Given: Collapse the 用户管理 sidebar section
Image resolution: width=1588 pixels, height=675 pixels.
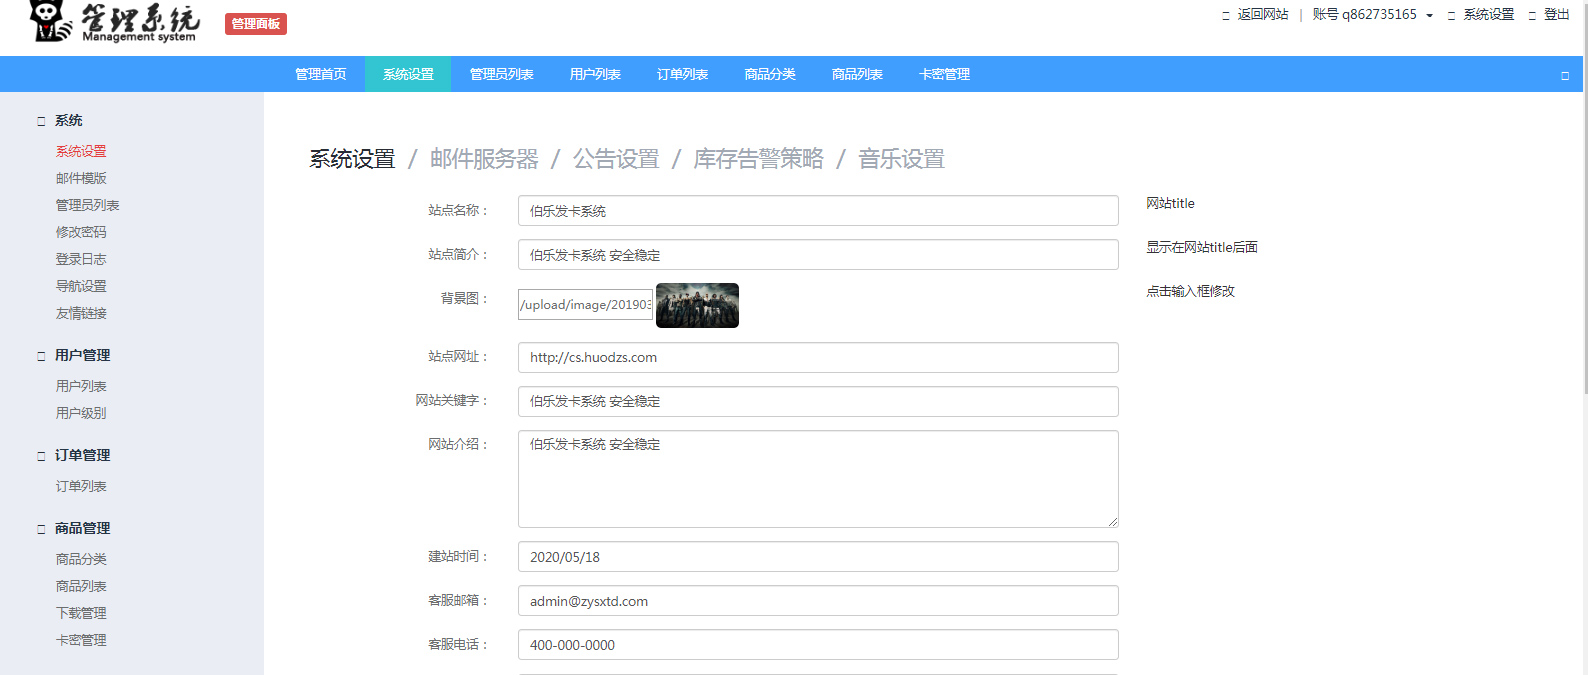Looking at the screenshot, I should click(x=42, y=356).
